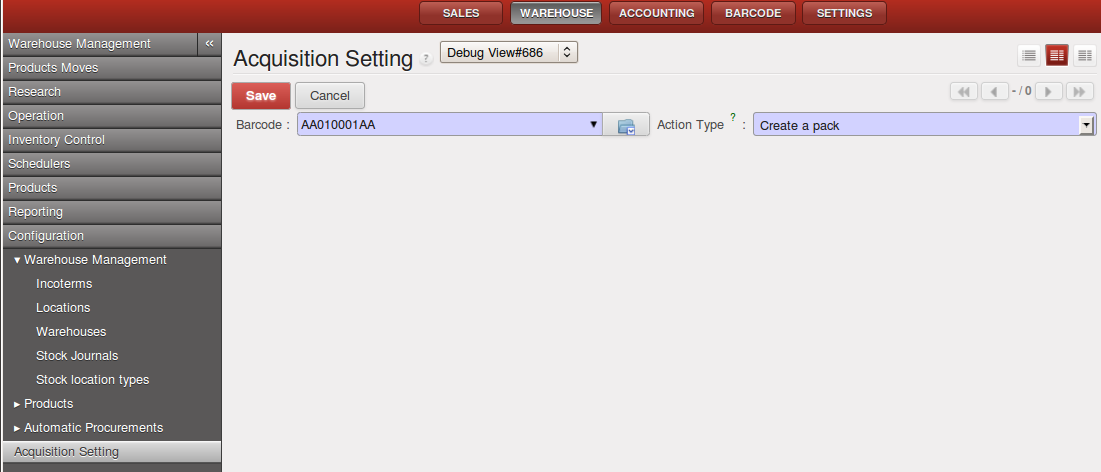Switch to the page view icon

[1085, 55]
